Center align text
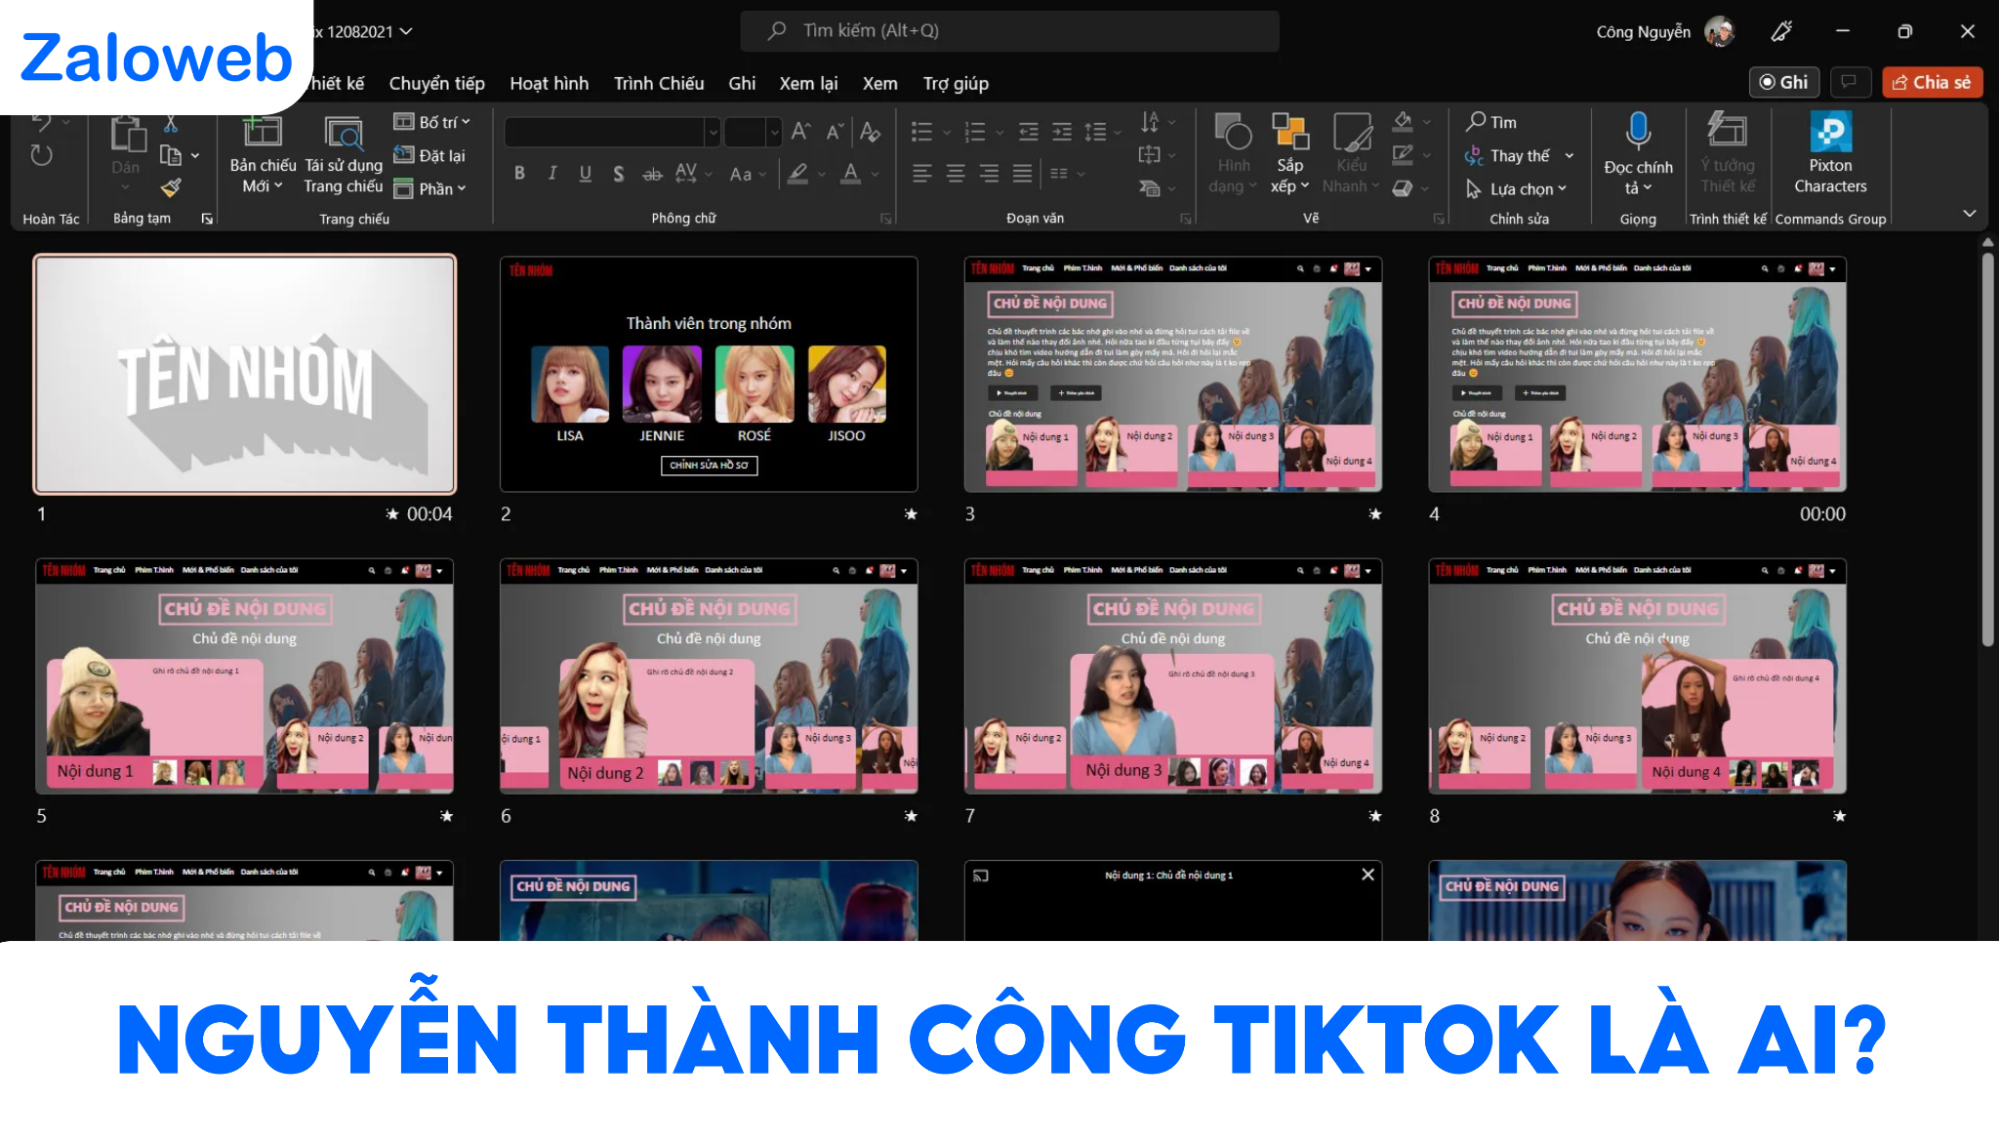The height and width of the screenshot is (1124, 1999). coord(956,174)
